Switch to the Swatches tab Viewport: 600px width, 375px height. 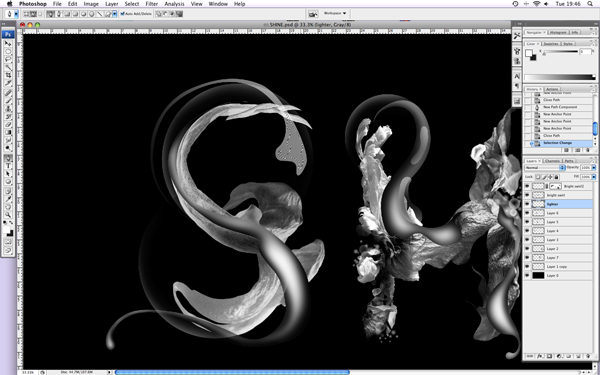click(x=551, y=44)
